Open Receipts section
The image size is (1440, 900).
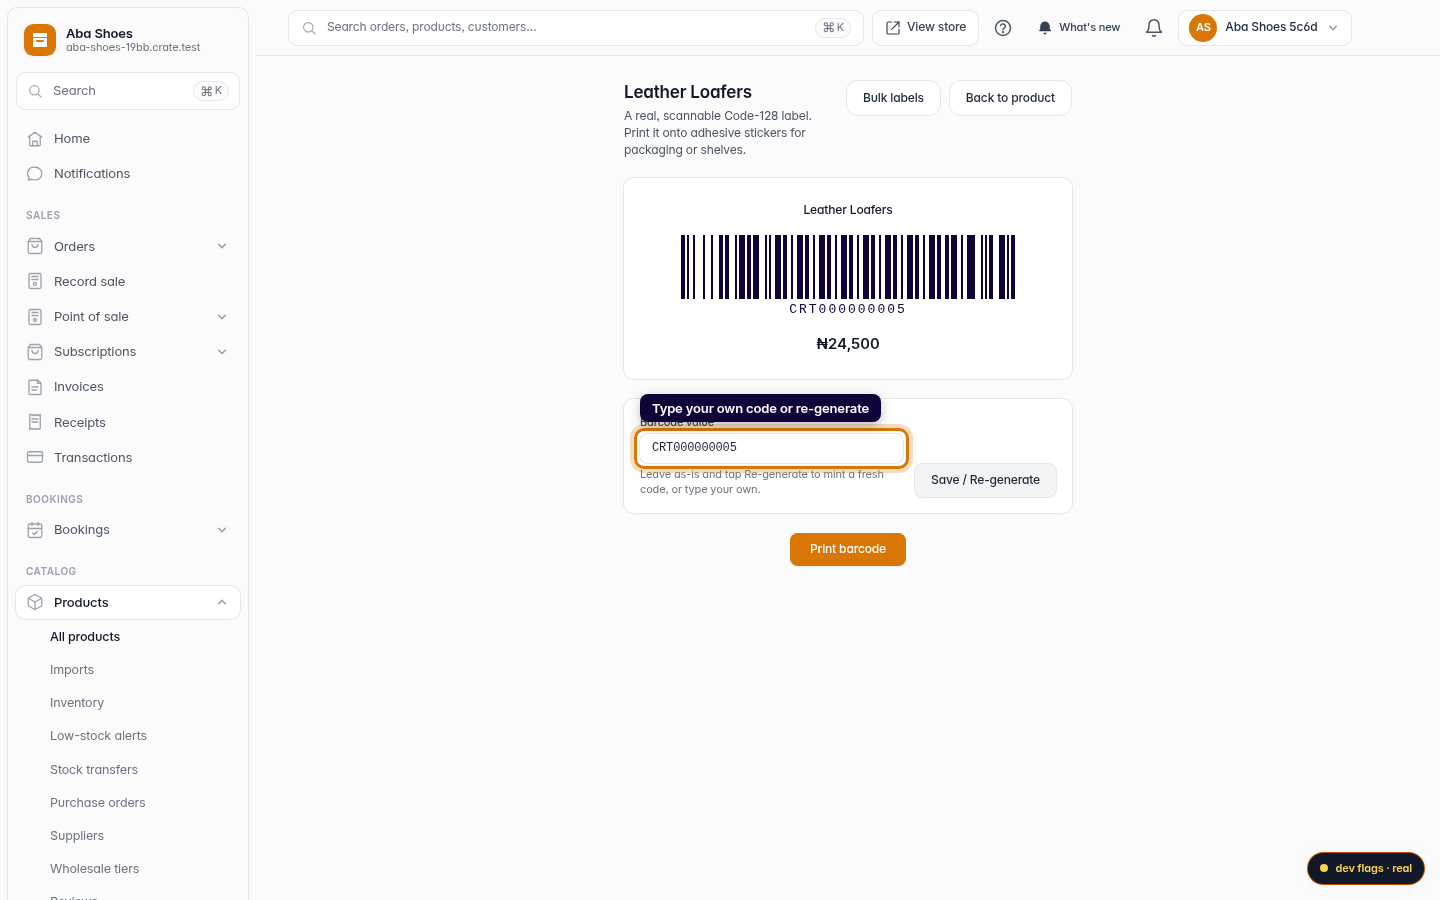[128, 422]
